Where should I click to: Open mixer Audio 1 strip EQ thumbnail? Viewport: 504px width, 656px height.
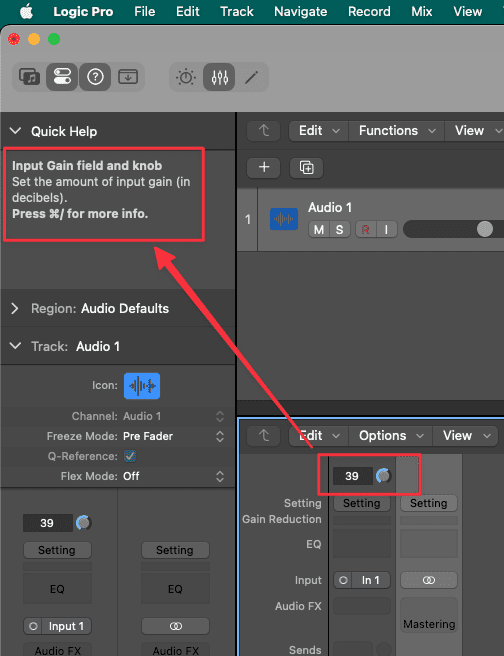(362, 544)
